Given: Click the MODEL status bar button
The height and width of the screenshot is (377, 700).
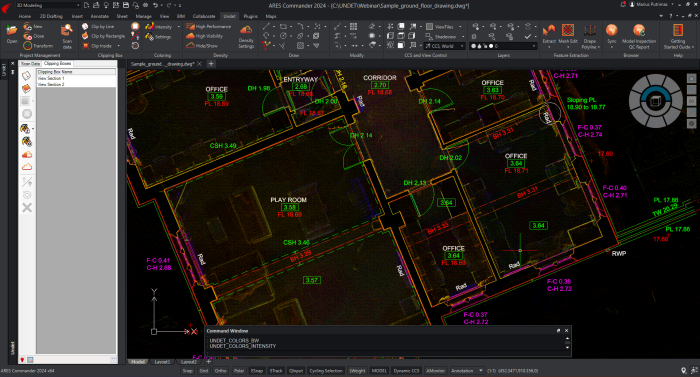Looking at the screenshot, I should 379,371.
